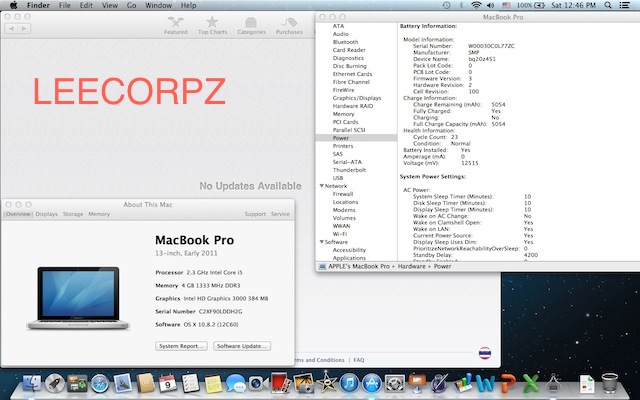
Task: Select Power in System Information sidebar
Action: pyautogui.click(x=356, y=138)
